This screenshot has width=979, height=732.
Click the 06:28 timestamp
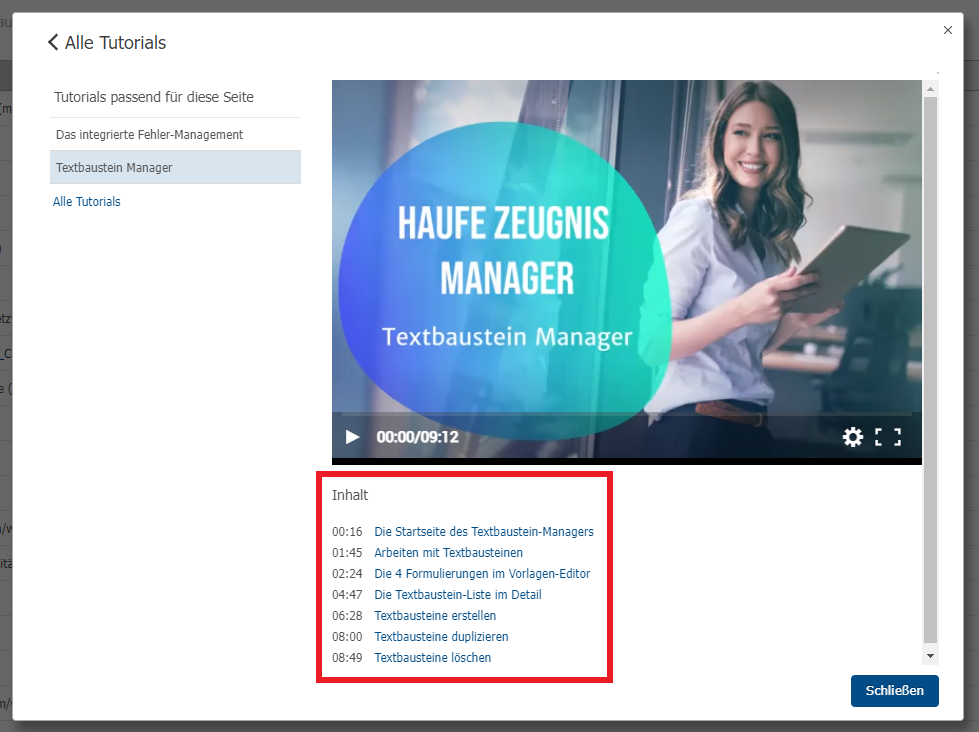point(347,616)
